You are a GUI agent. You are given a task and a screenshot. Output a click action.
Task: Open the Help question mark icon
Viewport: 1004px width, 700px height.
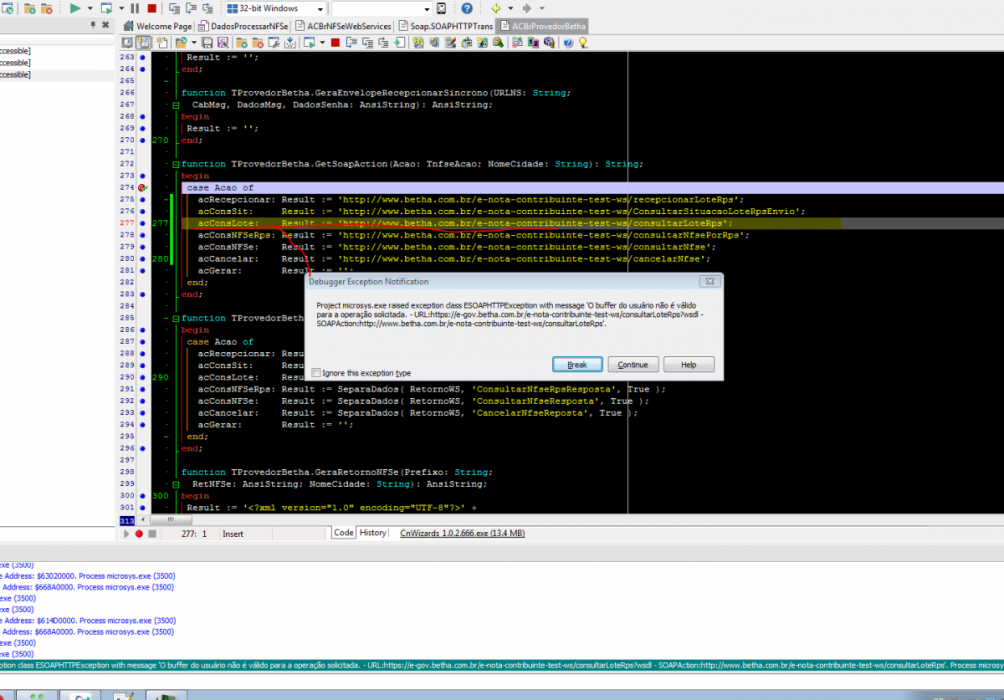(467, 8)
